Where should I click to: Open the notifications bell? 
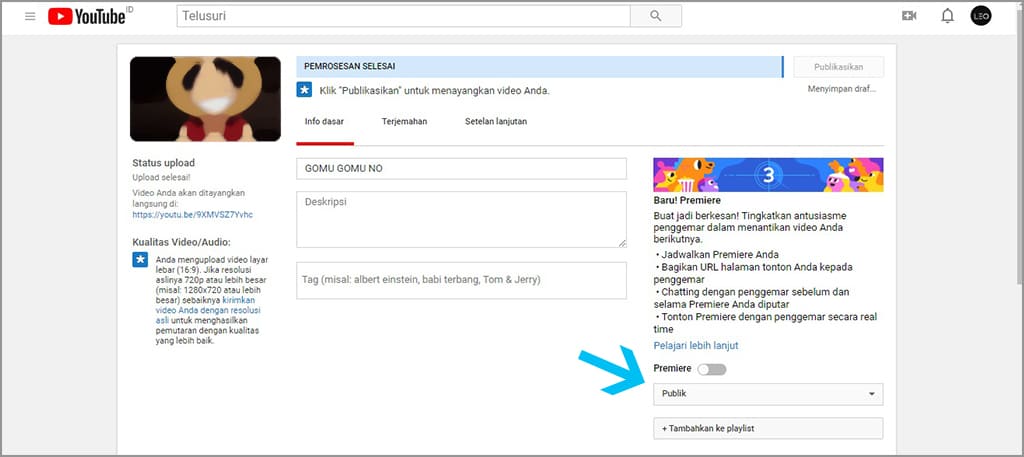[947, 16]
